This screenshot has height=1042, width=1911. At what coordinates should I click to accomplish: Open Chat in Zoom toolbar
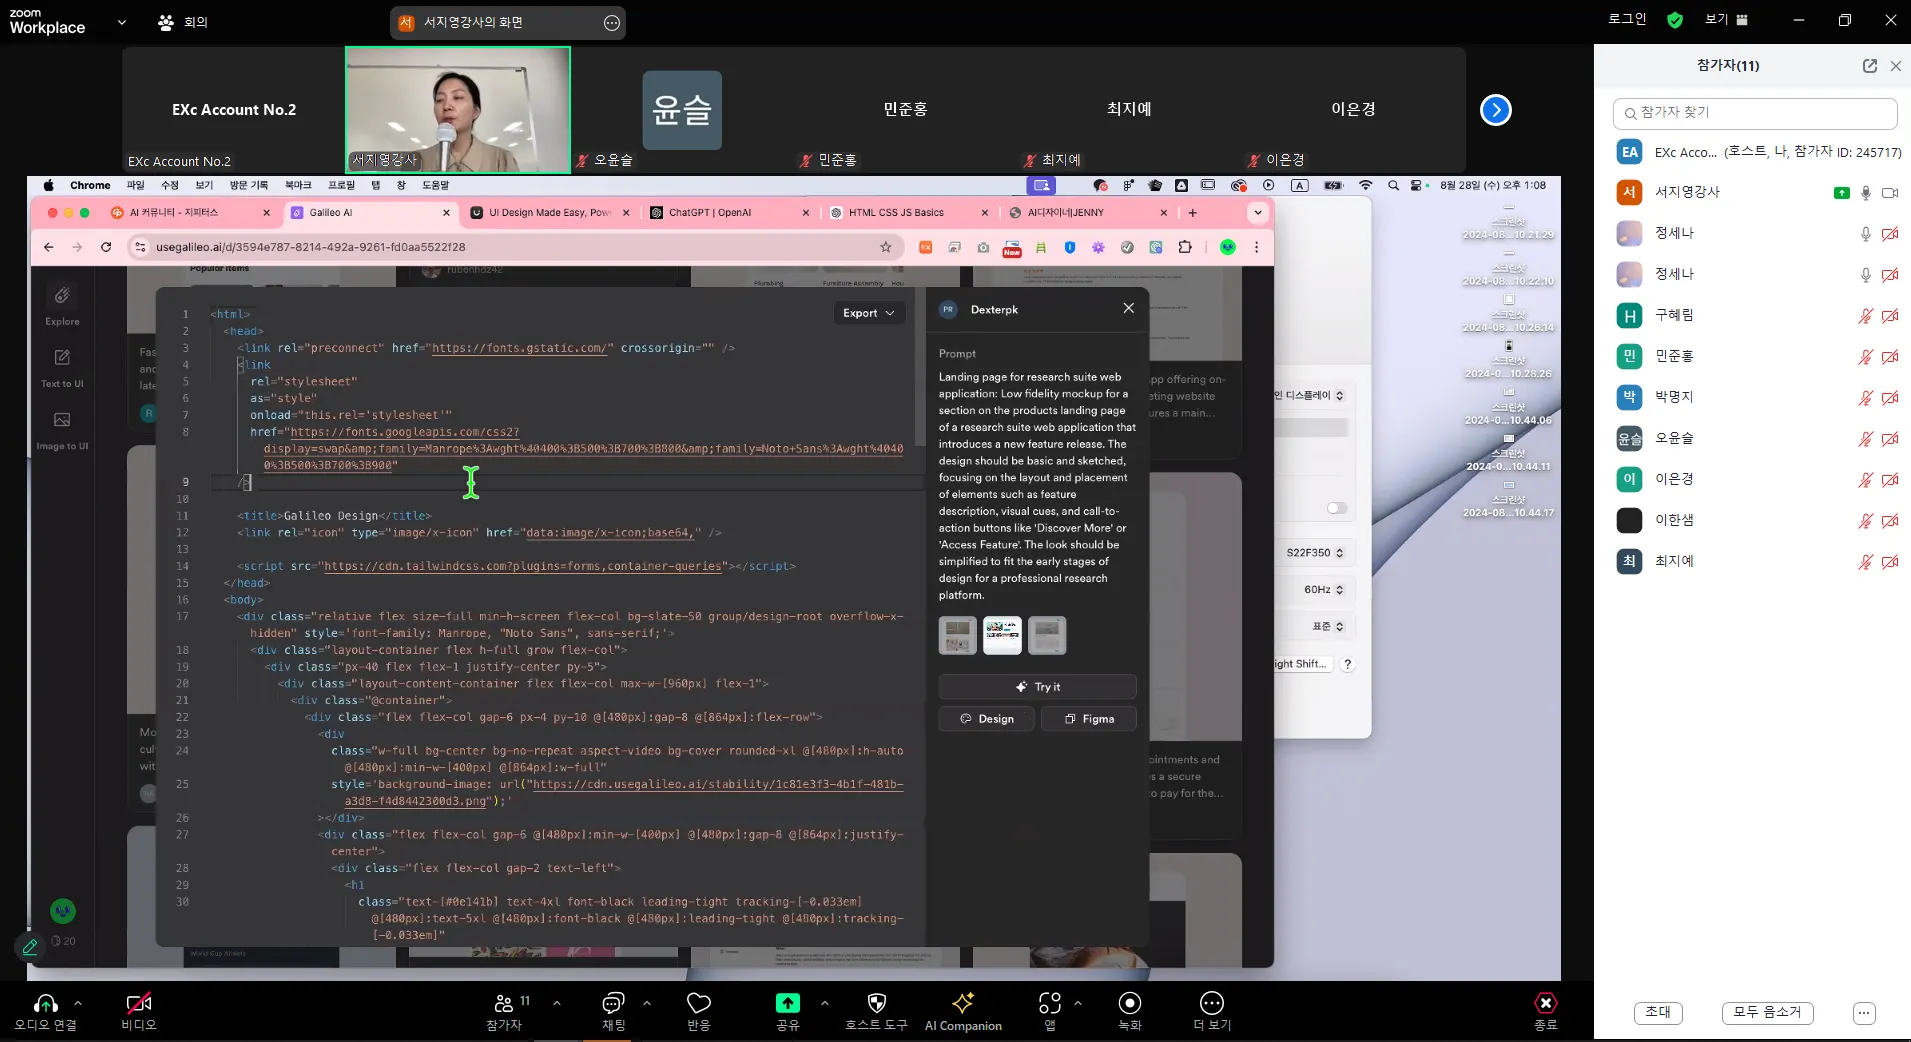pyautogui.click(x=613, y=1011)
